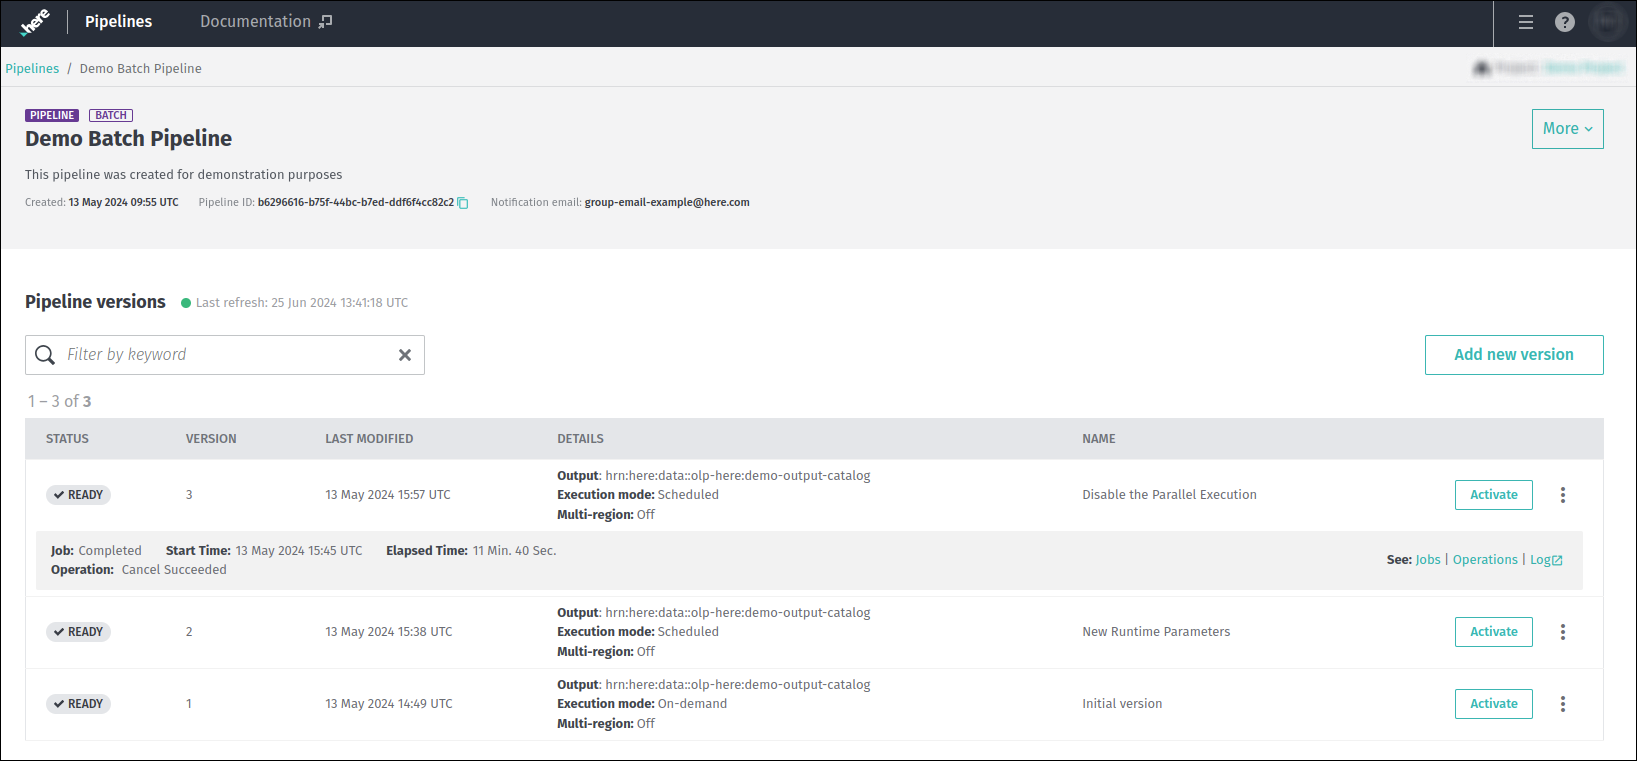Open the kebab menu for version 3

click(1563, 495)
